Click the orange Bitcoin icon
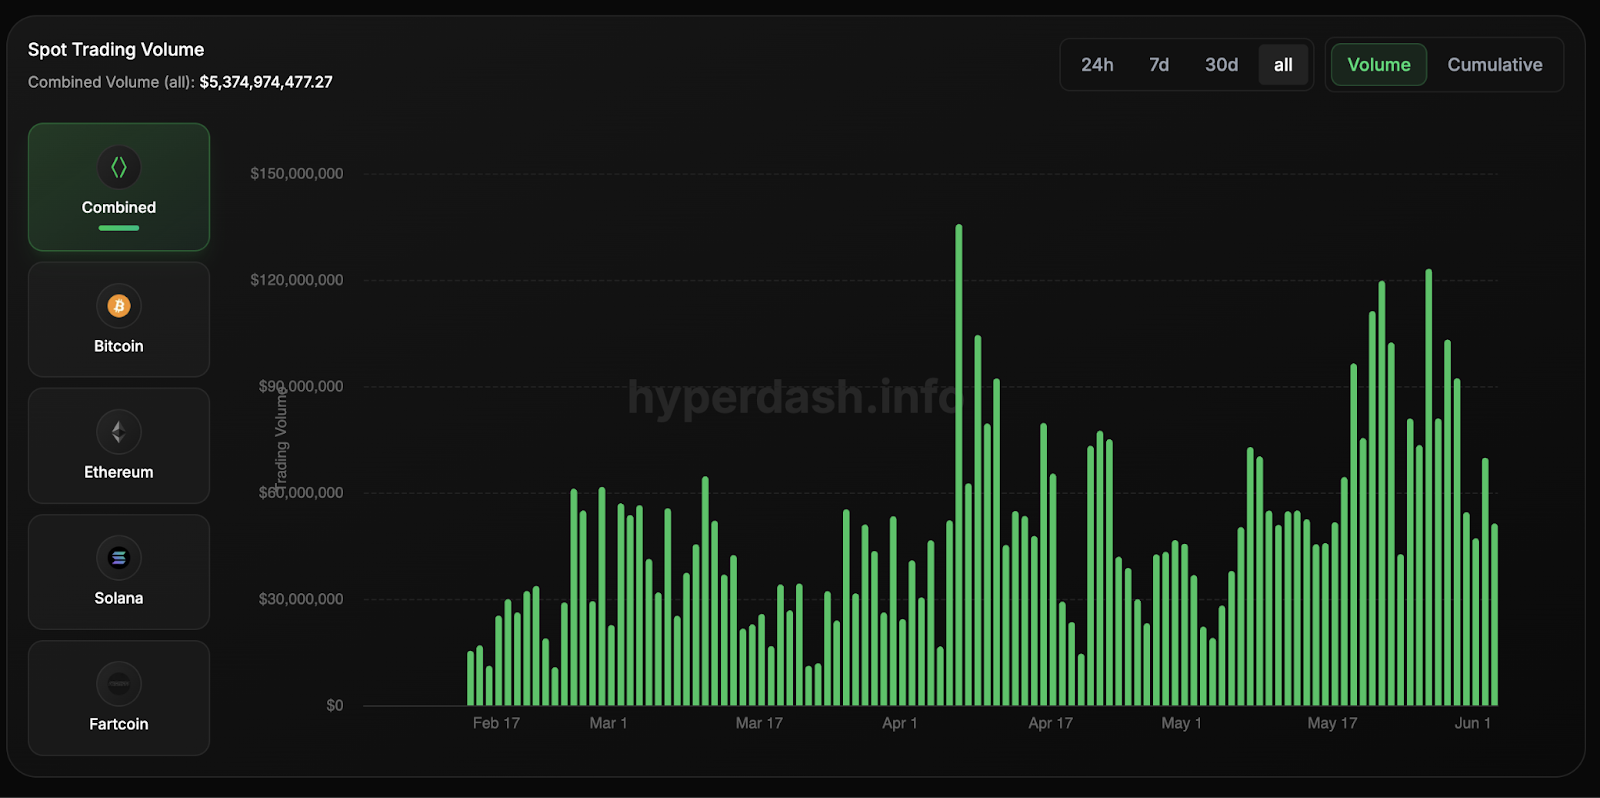 119,306
